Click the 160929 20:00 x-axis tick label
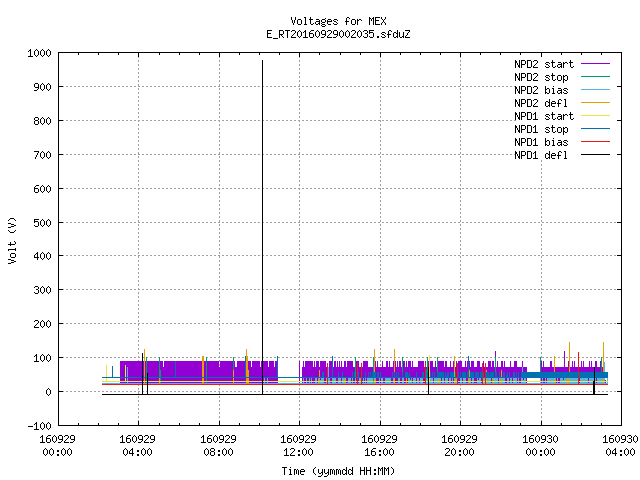640x480 pixels. (460, 446)
